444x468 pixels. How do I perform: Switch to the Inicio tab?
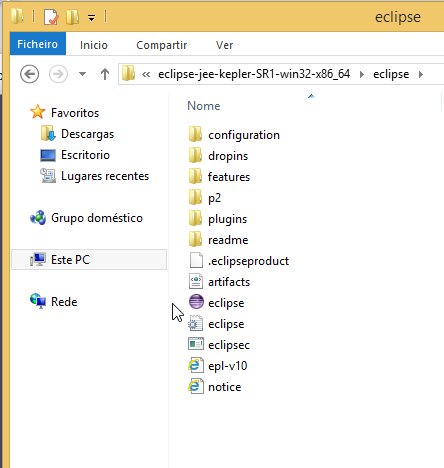pos(94,45)
